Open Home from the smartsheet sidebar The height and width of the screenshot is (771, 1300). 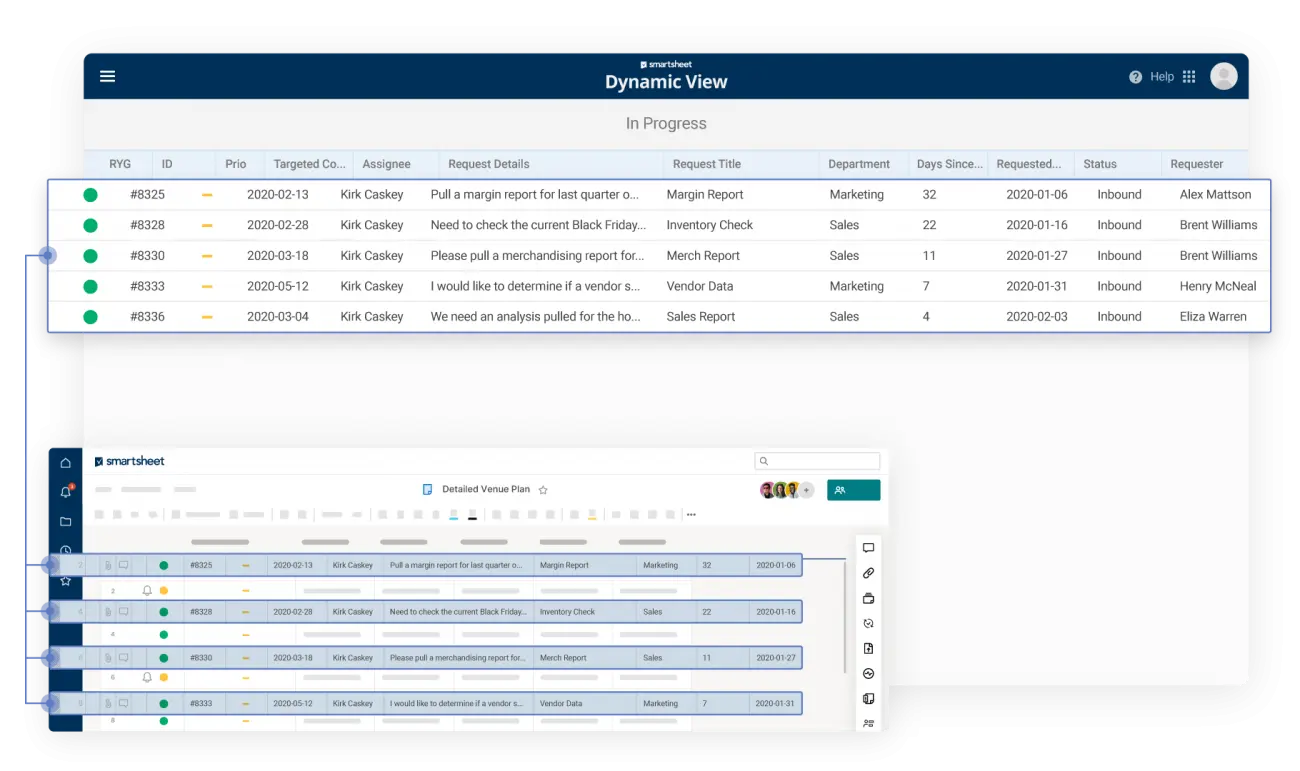pyautogui.click(x=65, y=462)
